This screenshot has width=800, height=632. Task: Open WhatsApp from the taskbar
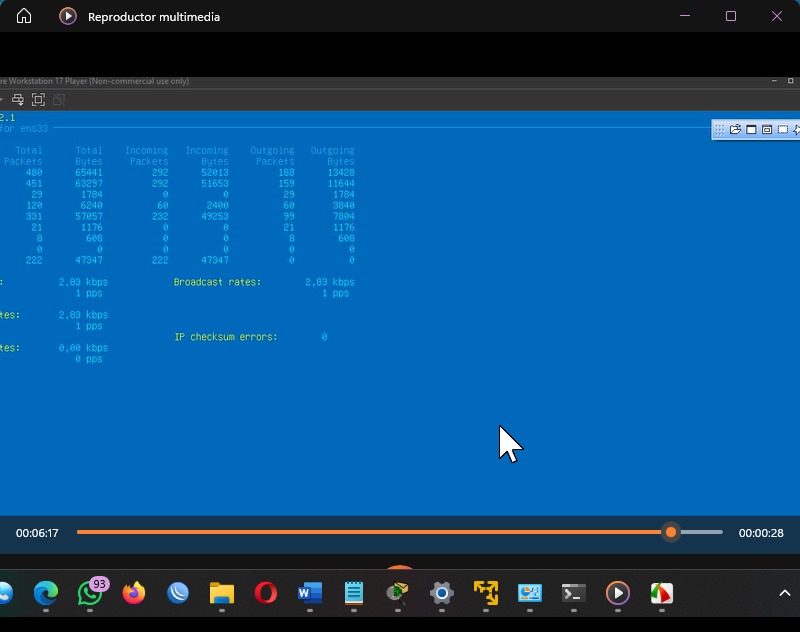point(90,593)
